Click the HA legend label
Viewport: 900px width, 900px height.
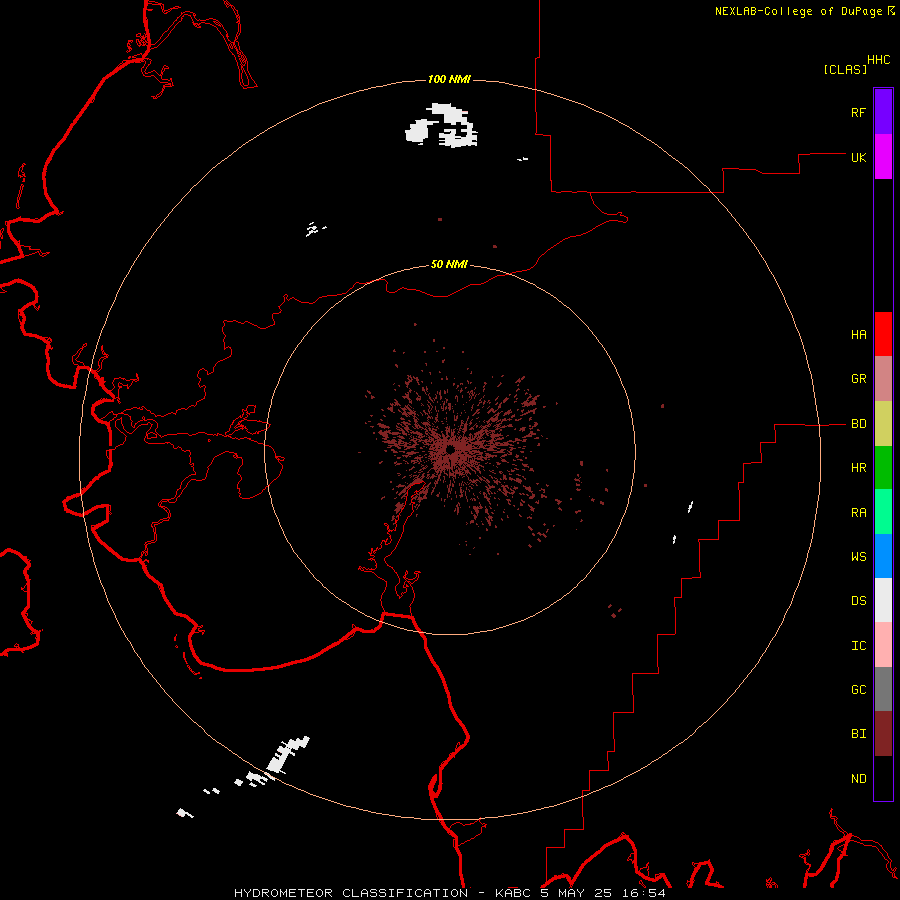click(858, 335)
